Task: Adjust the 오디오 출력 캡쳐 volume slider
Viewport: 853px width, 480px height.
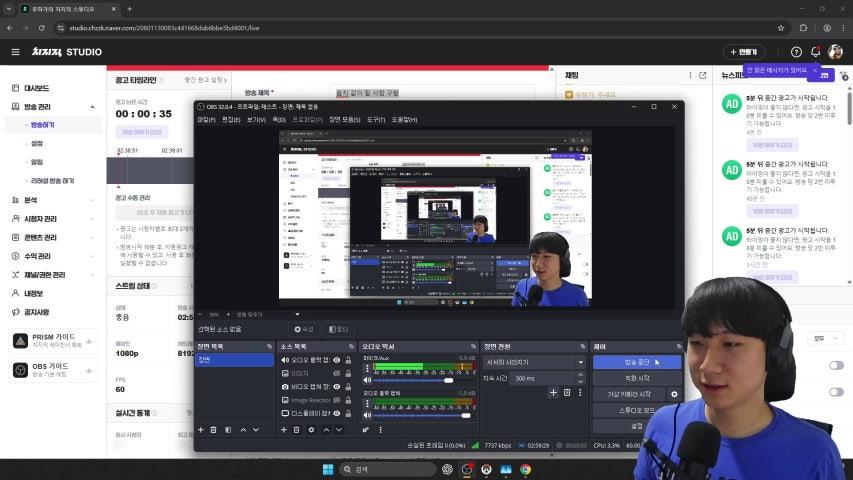Action: (423, 415)
